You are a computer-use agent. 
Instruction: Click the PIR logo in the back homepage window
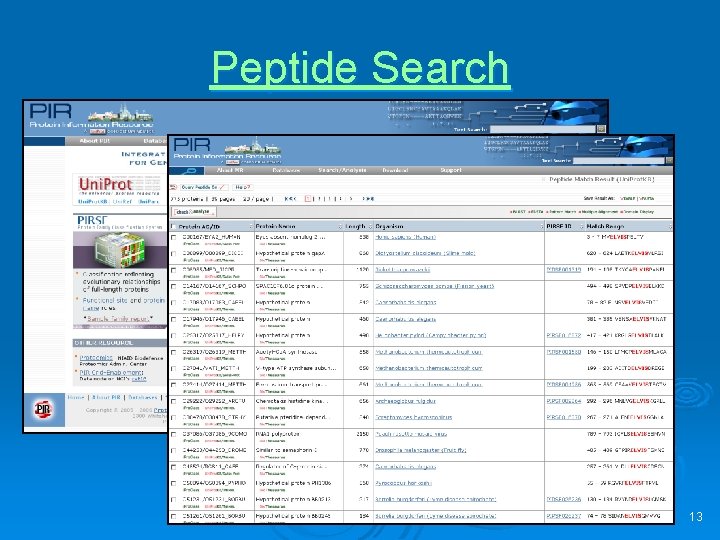(51, 111)
